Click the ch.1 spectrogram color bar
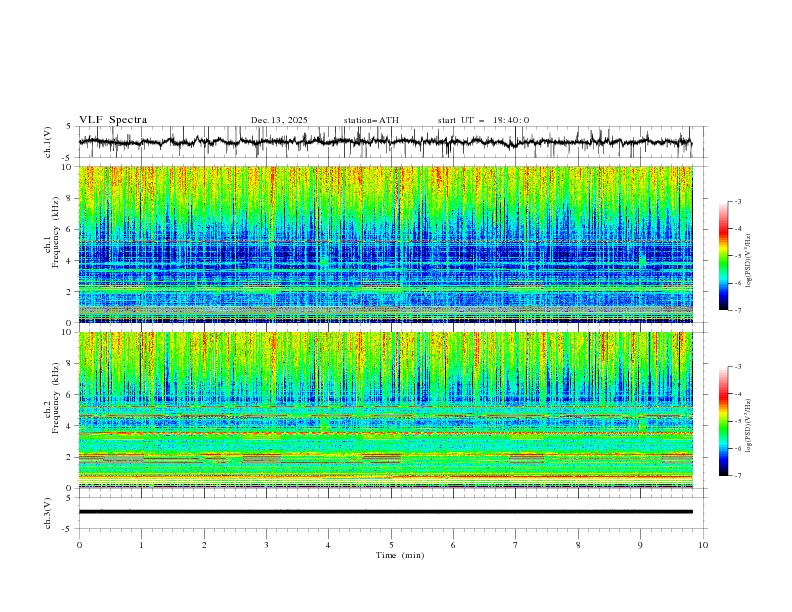 tap(723, 256)
